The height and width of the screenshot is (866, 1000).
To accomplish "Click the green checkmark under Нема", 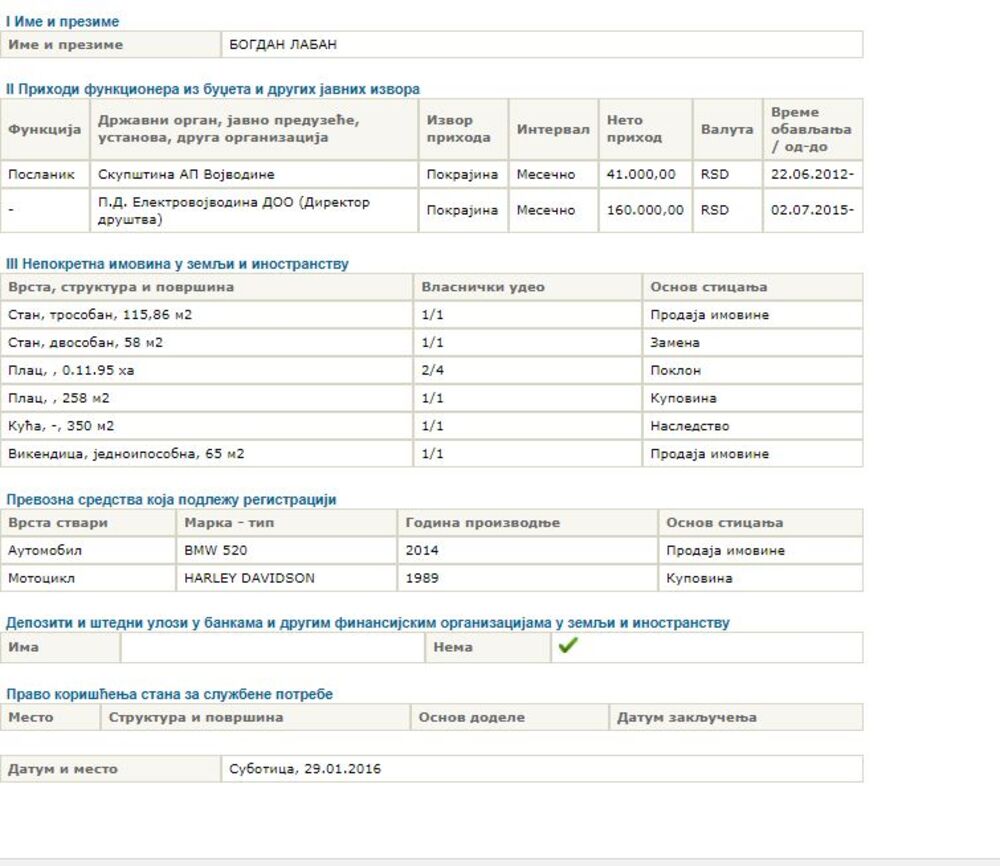I will click(568, 646).
